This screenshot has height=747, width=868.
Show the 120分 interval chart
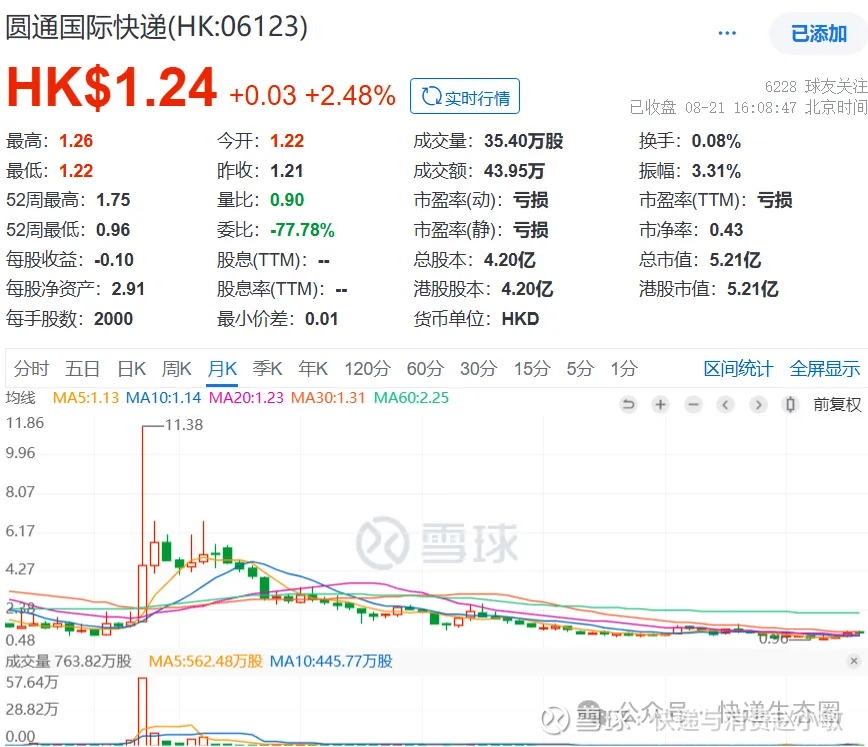pos(368,369)
